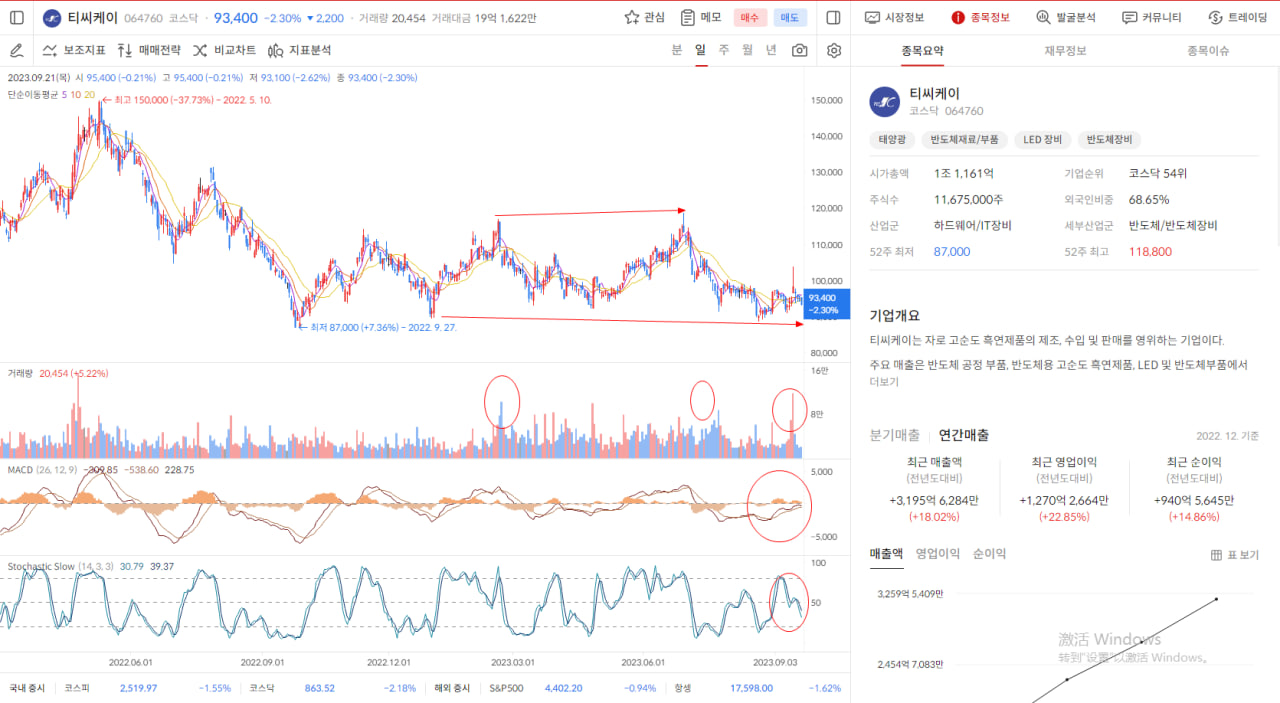The width and height of the screenshot is (1280, 703).
Task: Click 코스닥 index 863.52 in ticker
Action: coord(319,688)
